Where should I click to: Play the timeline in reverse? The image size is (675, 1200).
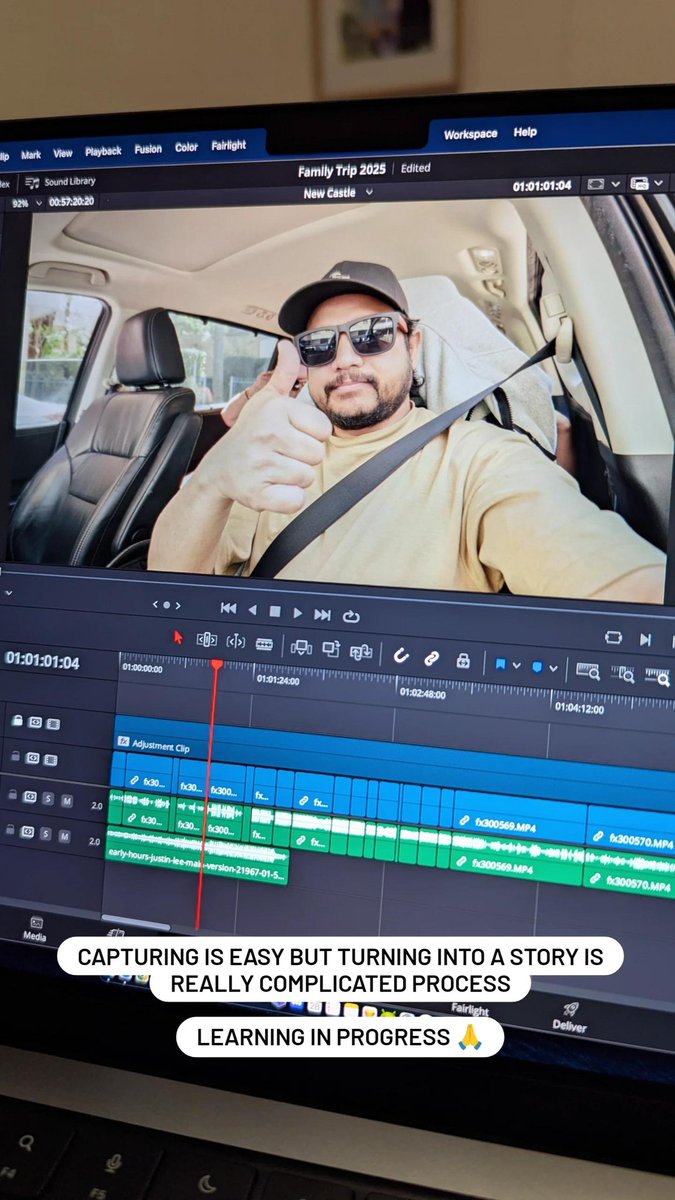click(253, 610)
